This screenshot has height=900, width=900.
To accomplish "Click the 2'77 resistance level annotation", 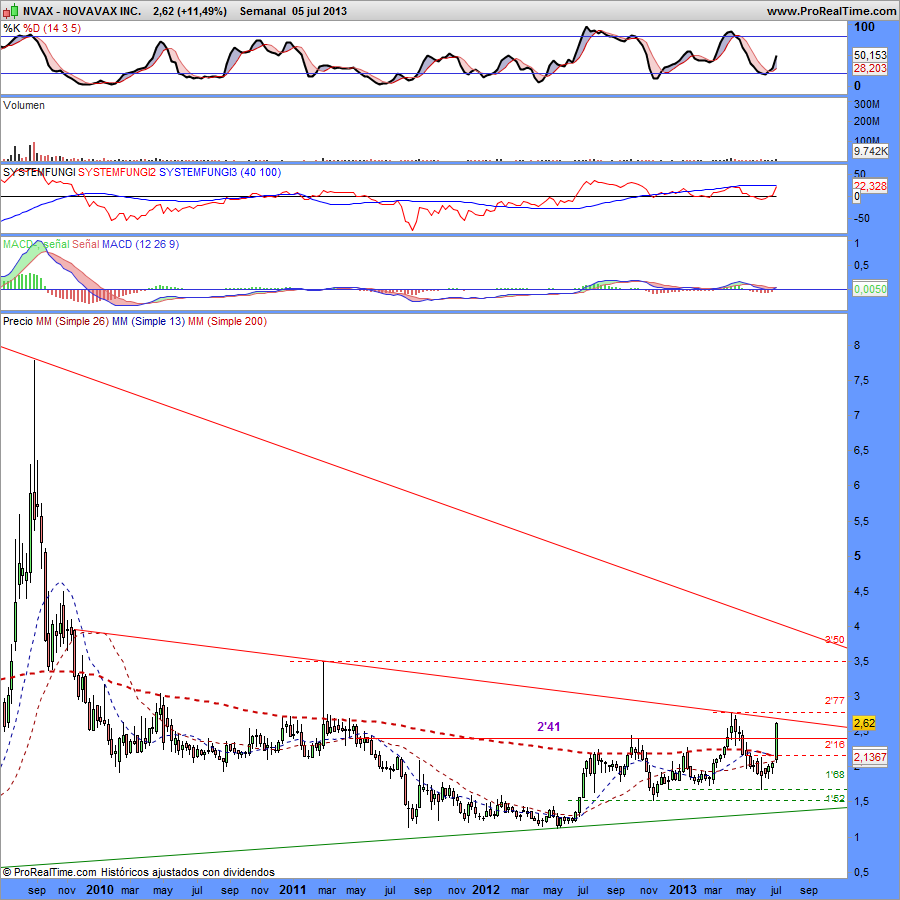I will click(835, 700).
